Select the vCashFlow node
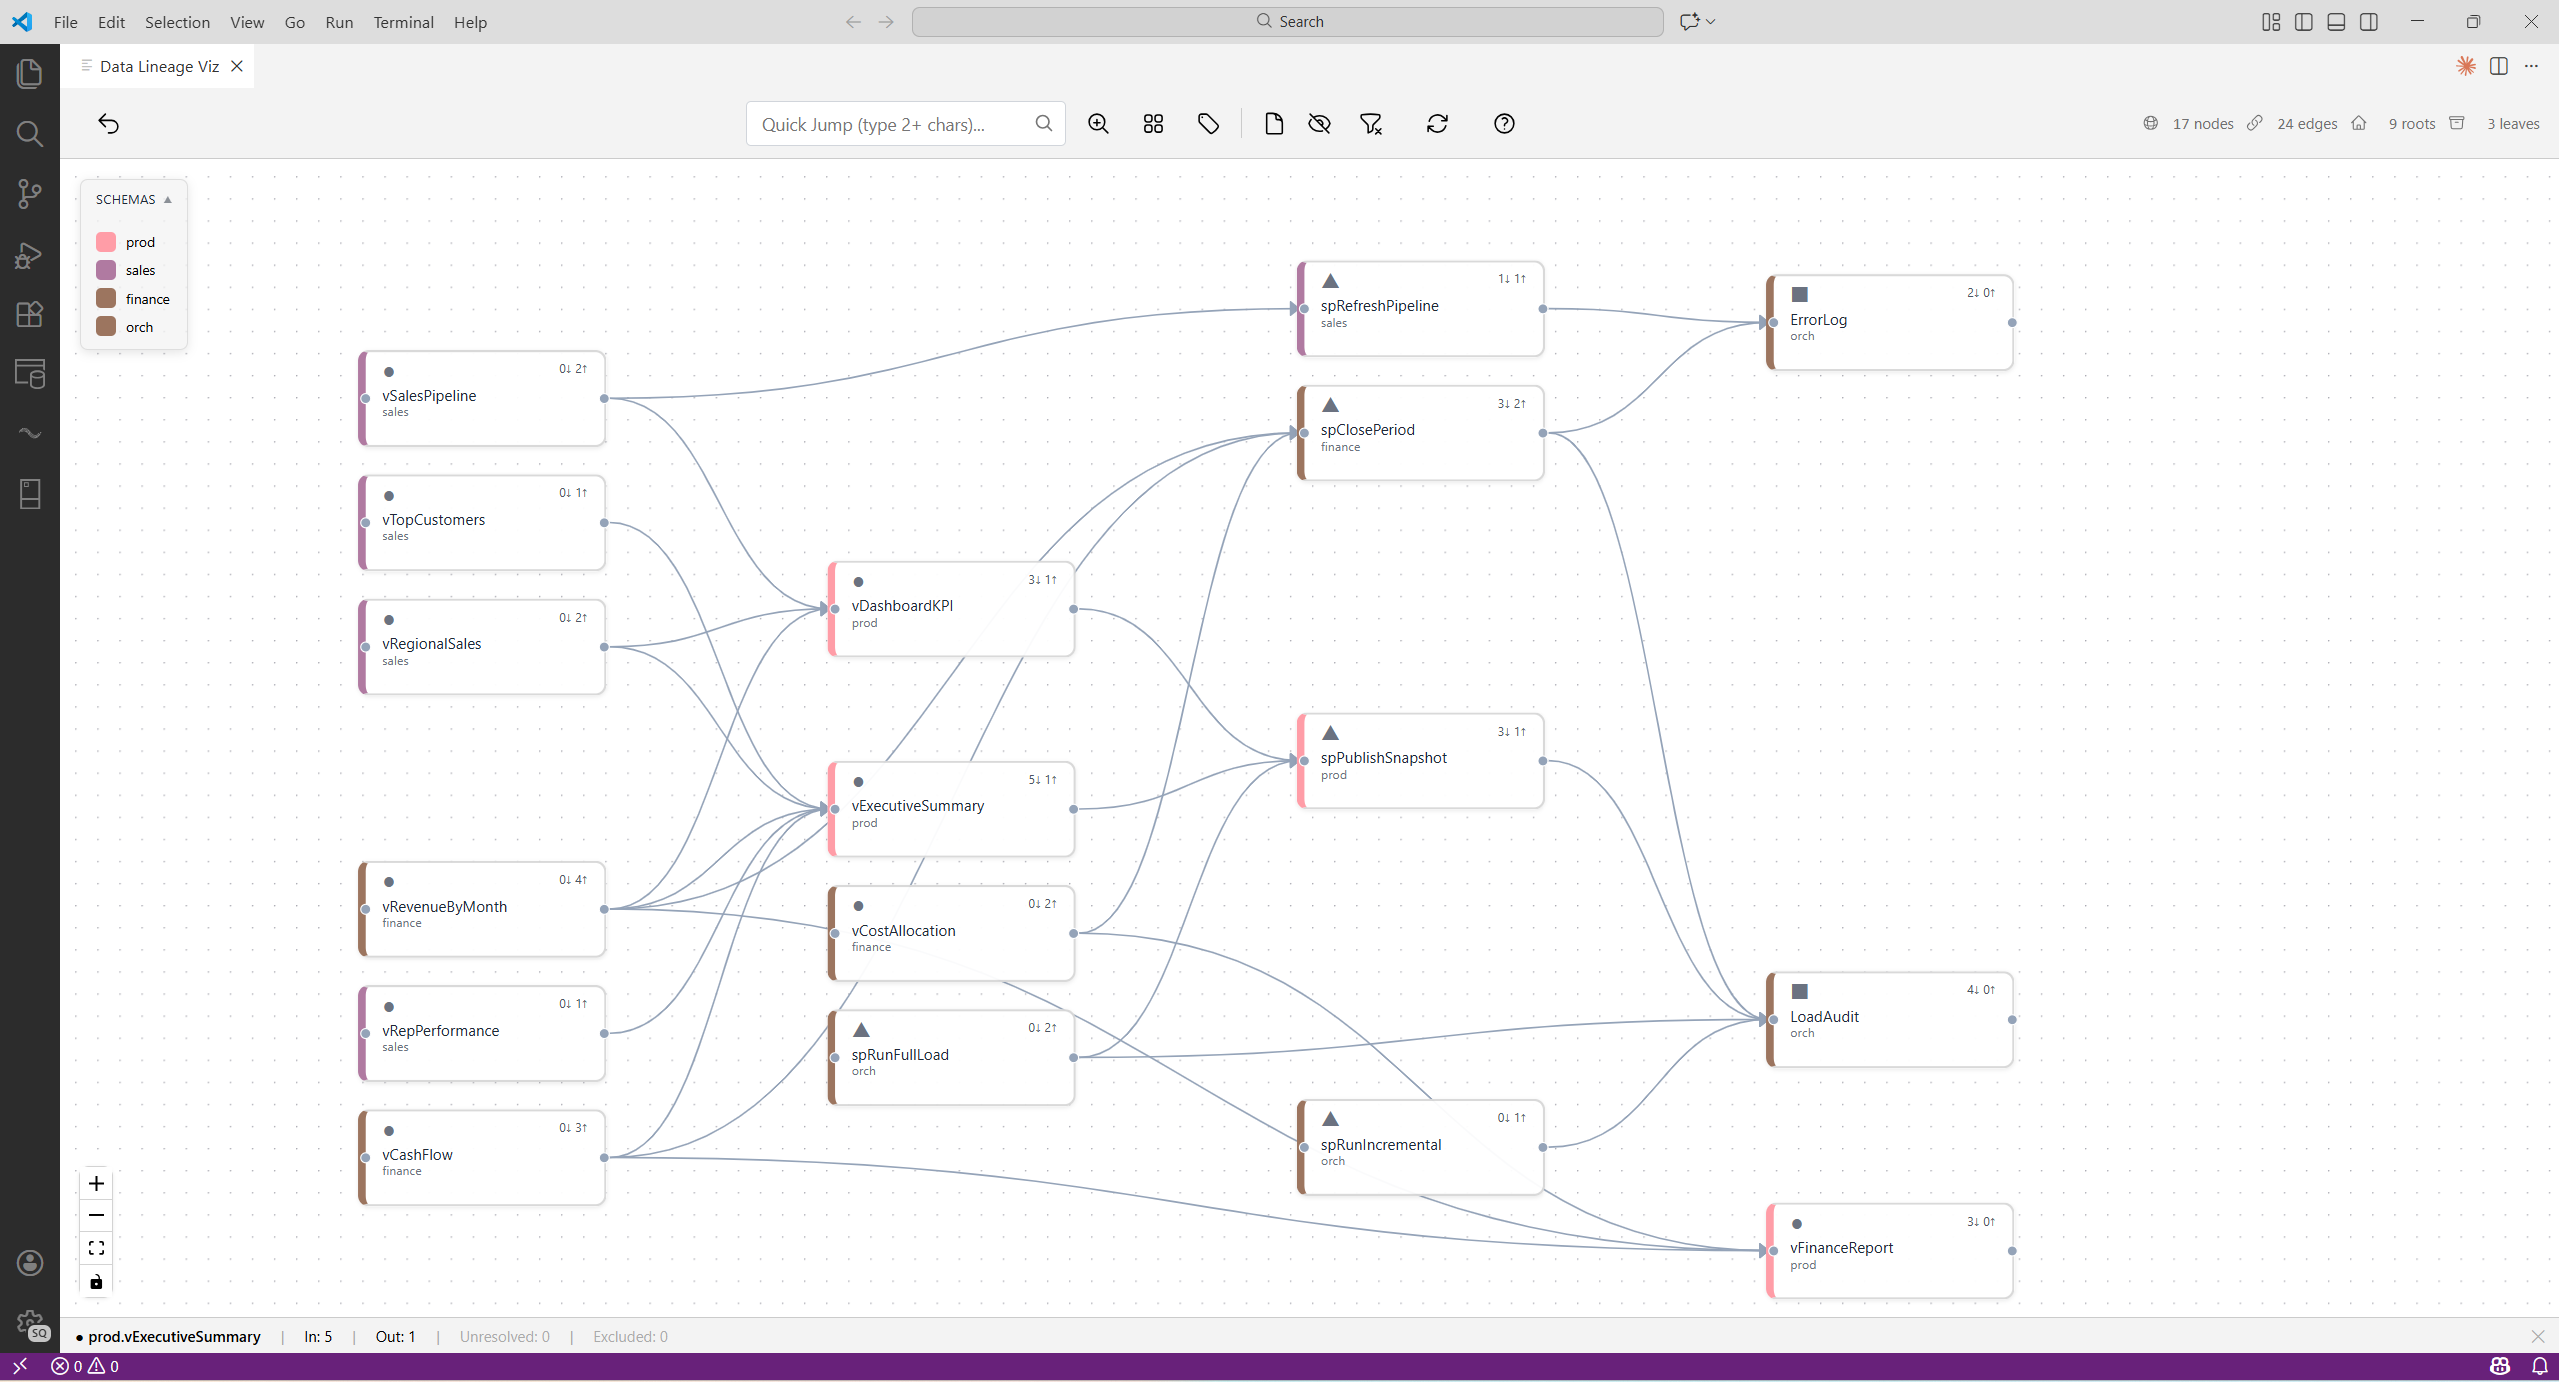The height and width of the screenshot is (1382, 2559). 482,1157
